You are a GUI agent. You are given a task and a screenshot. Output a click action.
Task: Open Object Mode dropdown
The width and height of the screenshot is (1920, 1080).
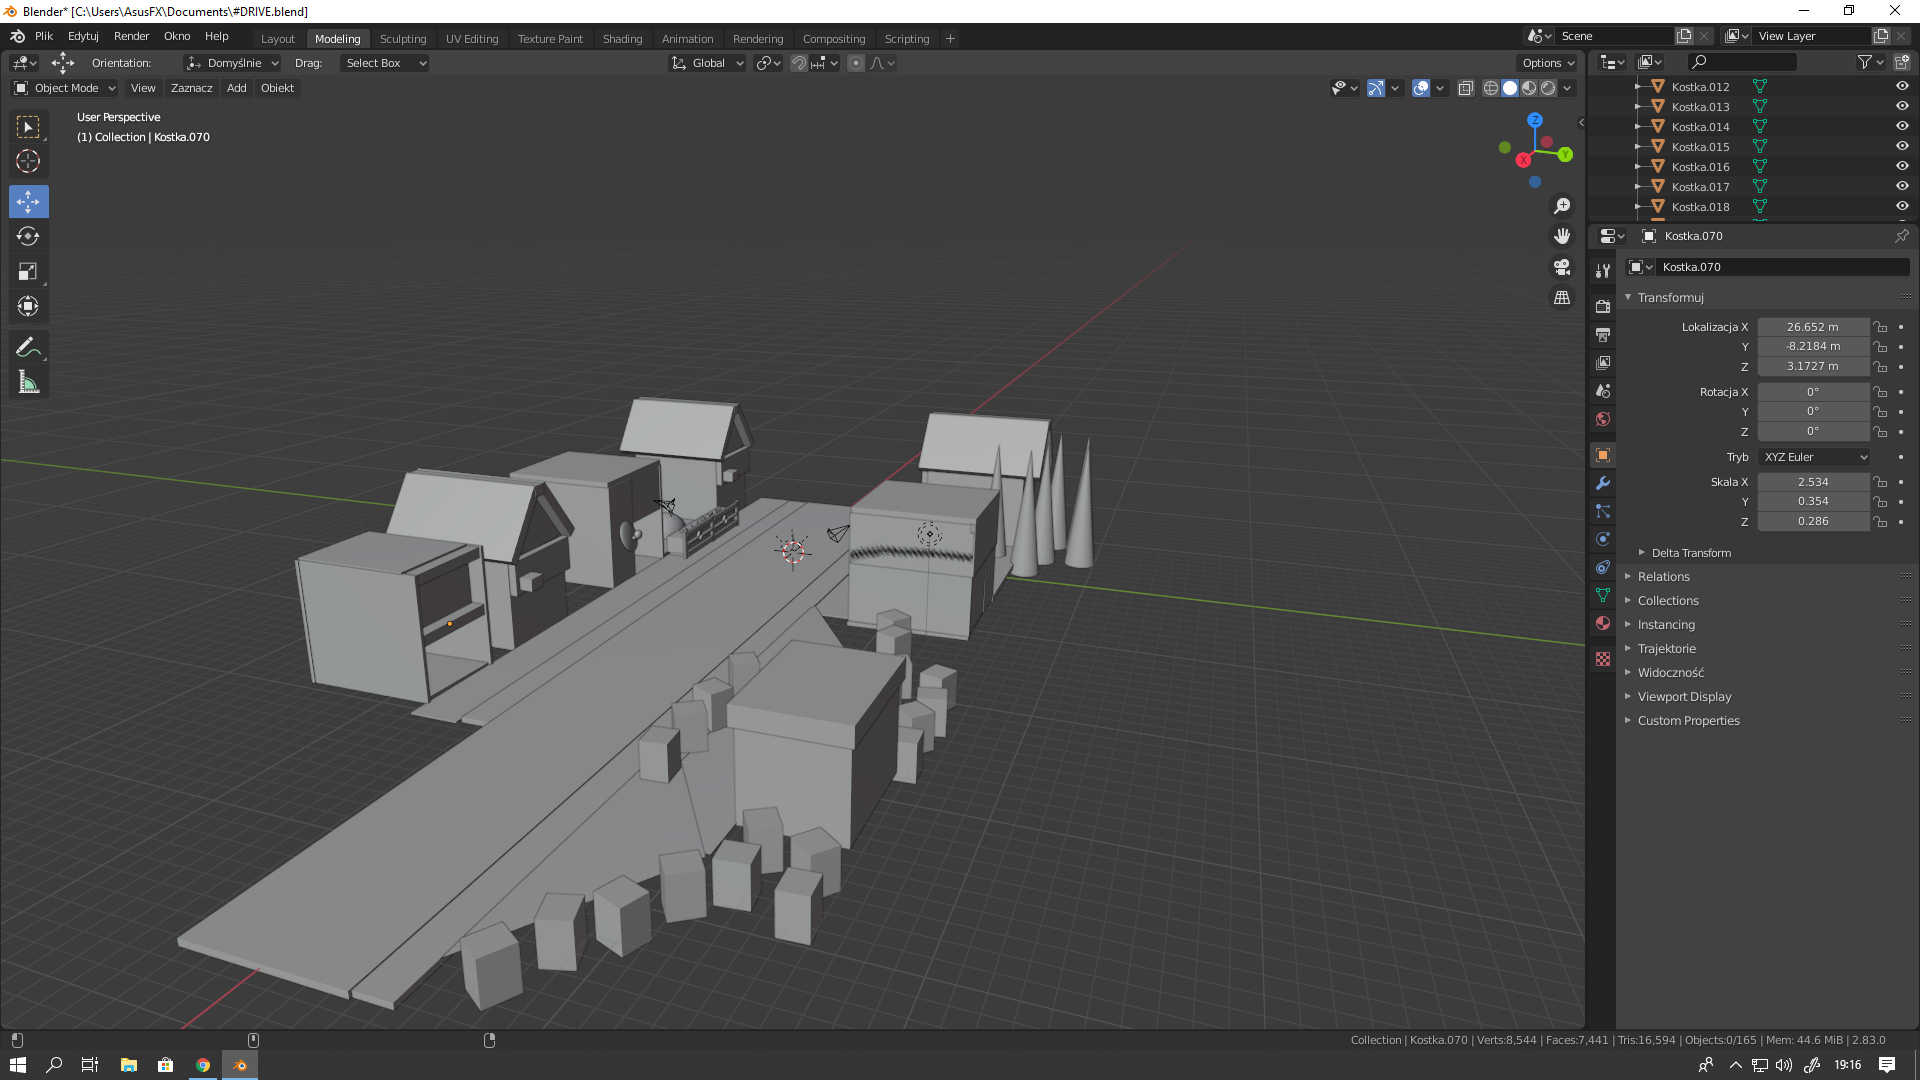point(65,88)
